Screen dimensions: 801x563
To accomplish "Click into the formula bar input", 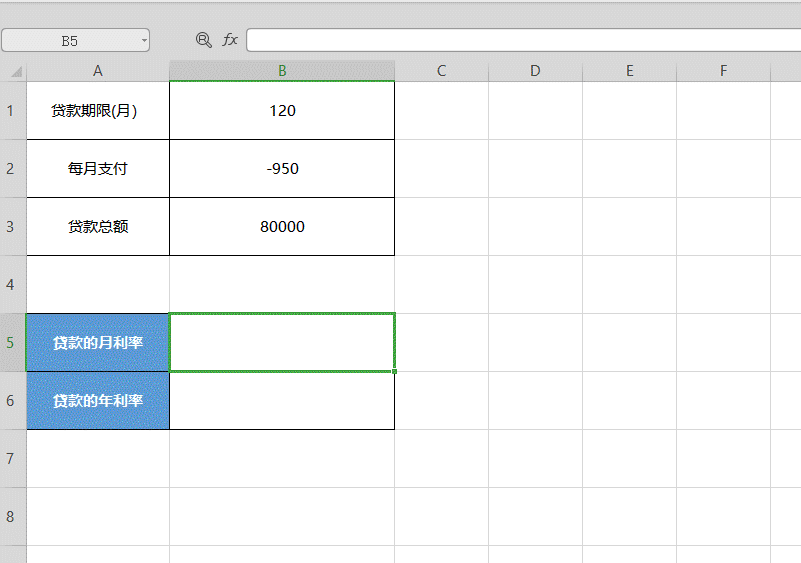I will (x=520, y=40).
